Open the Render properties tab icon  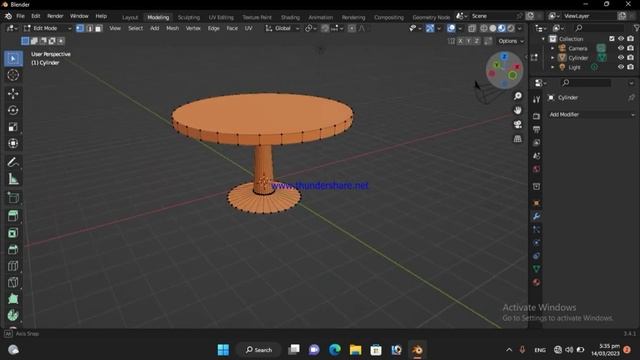[536, 116]
